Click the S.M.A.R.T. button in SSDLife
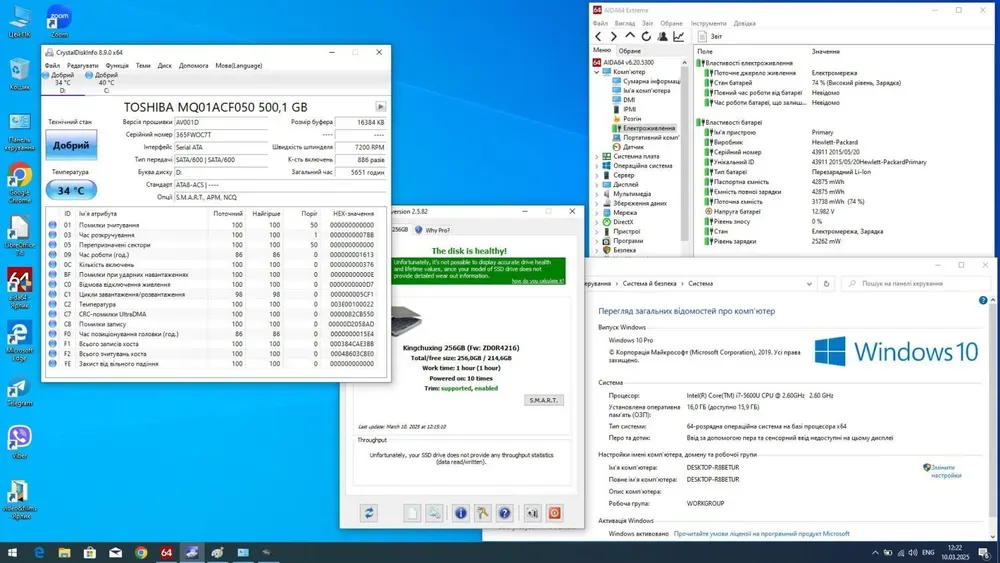1000x563 pixels. point(544,400)
